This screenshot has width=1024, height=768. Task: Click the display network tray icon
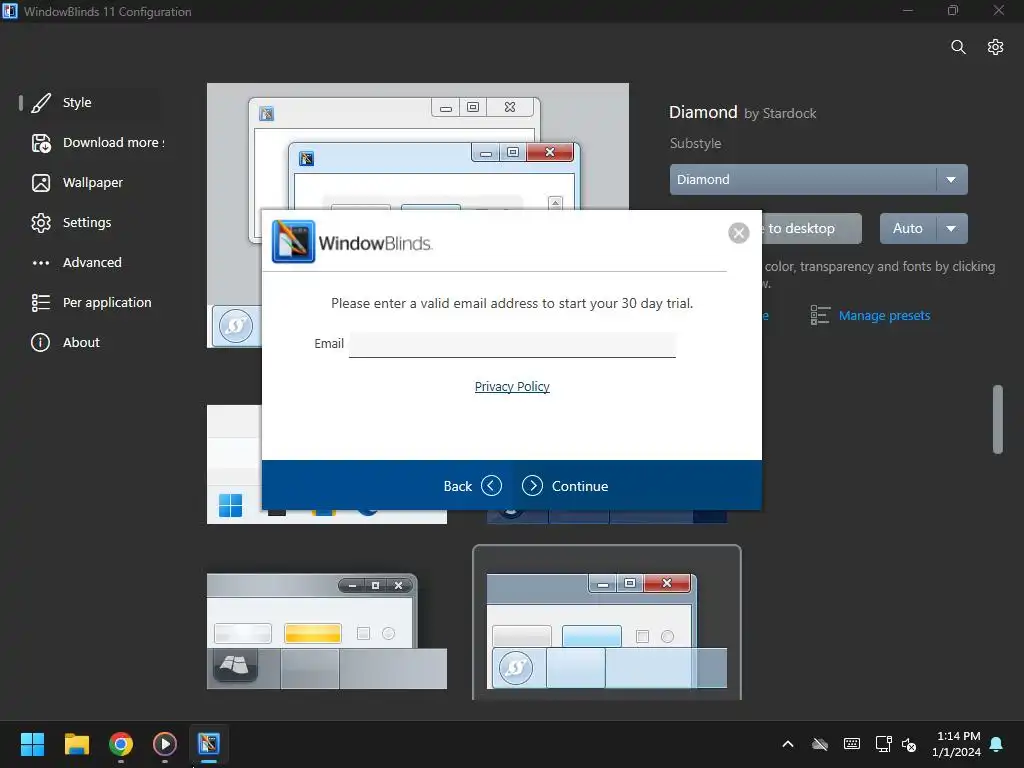[x=884, y=744]
